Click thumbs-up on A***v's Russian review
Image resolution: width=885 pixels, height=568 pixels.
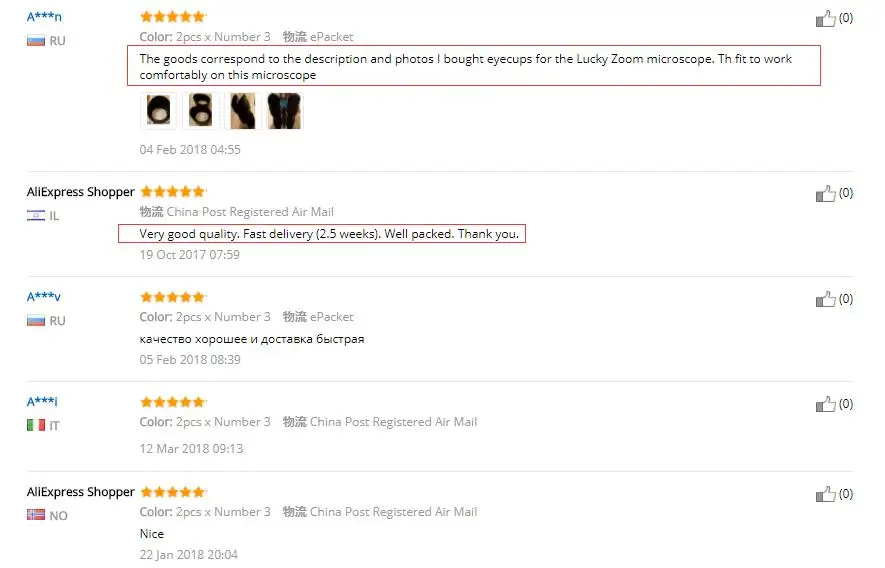click(x=825, y=299)
